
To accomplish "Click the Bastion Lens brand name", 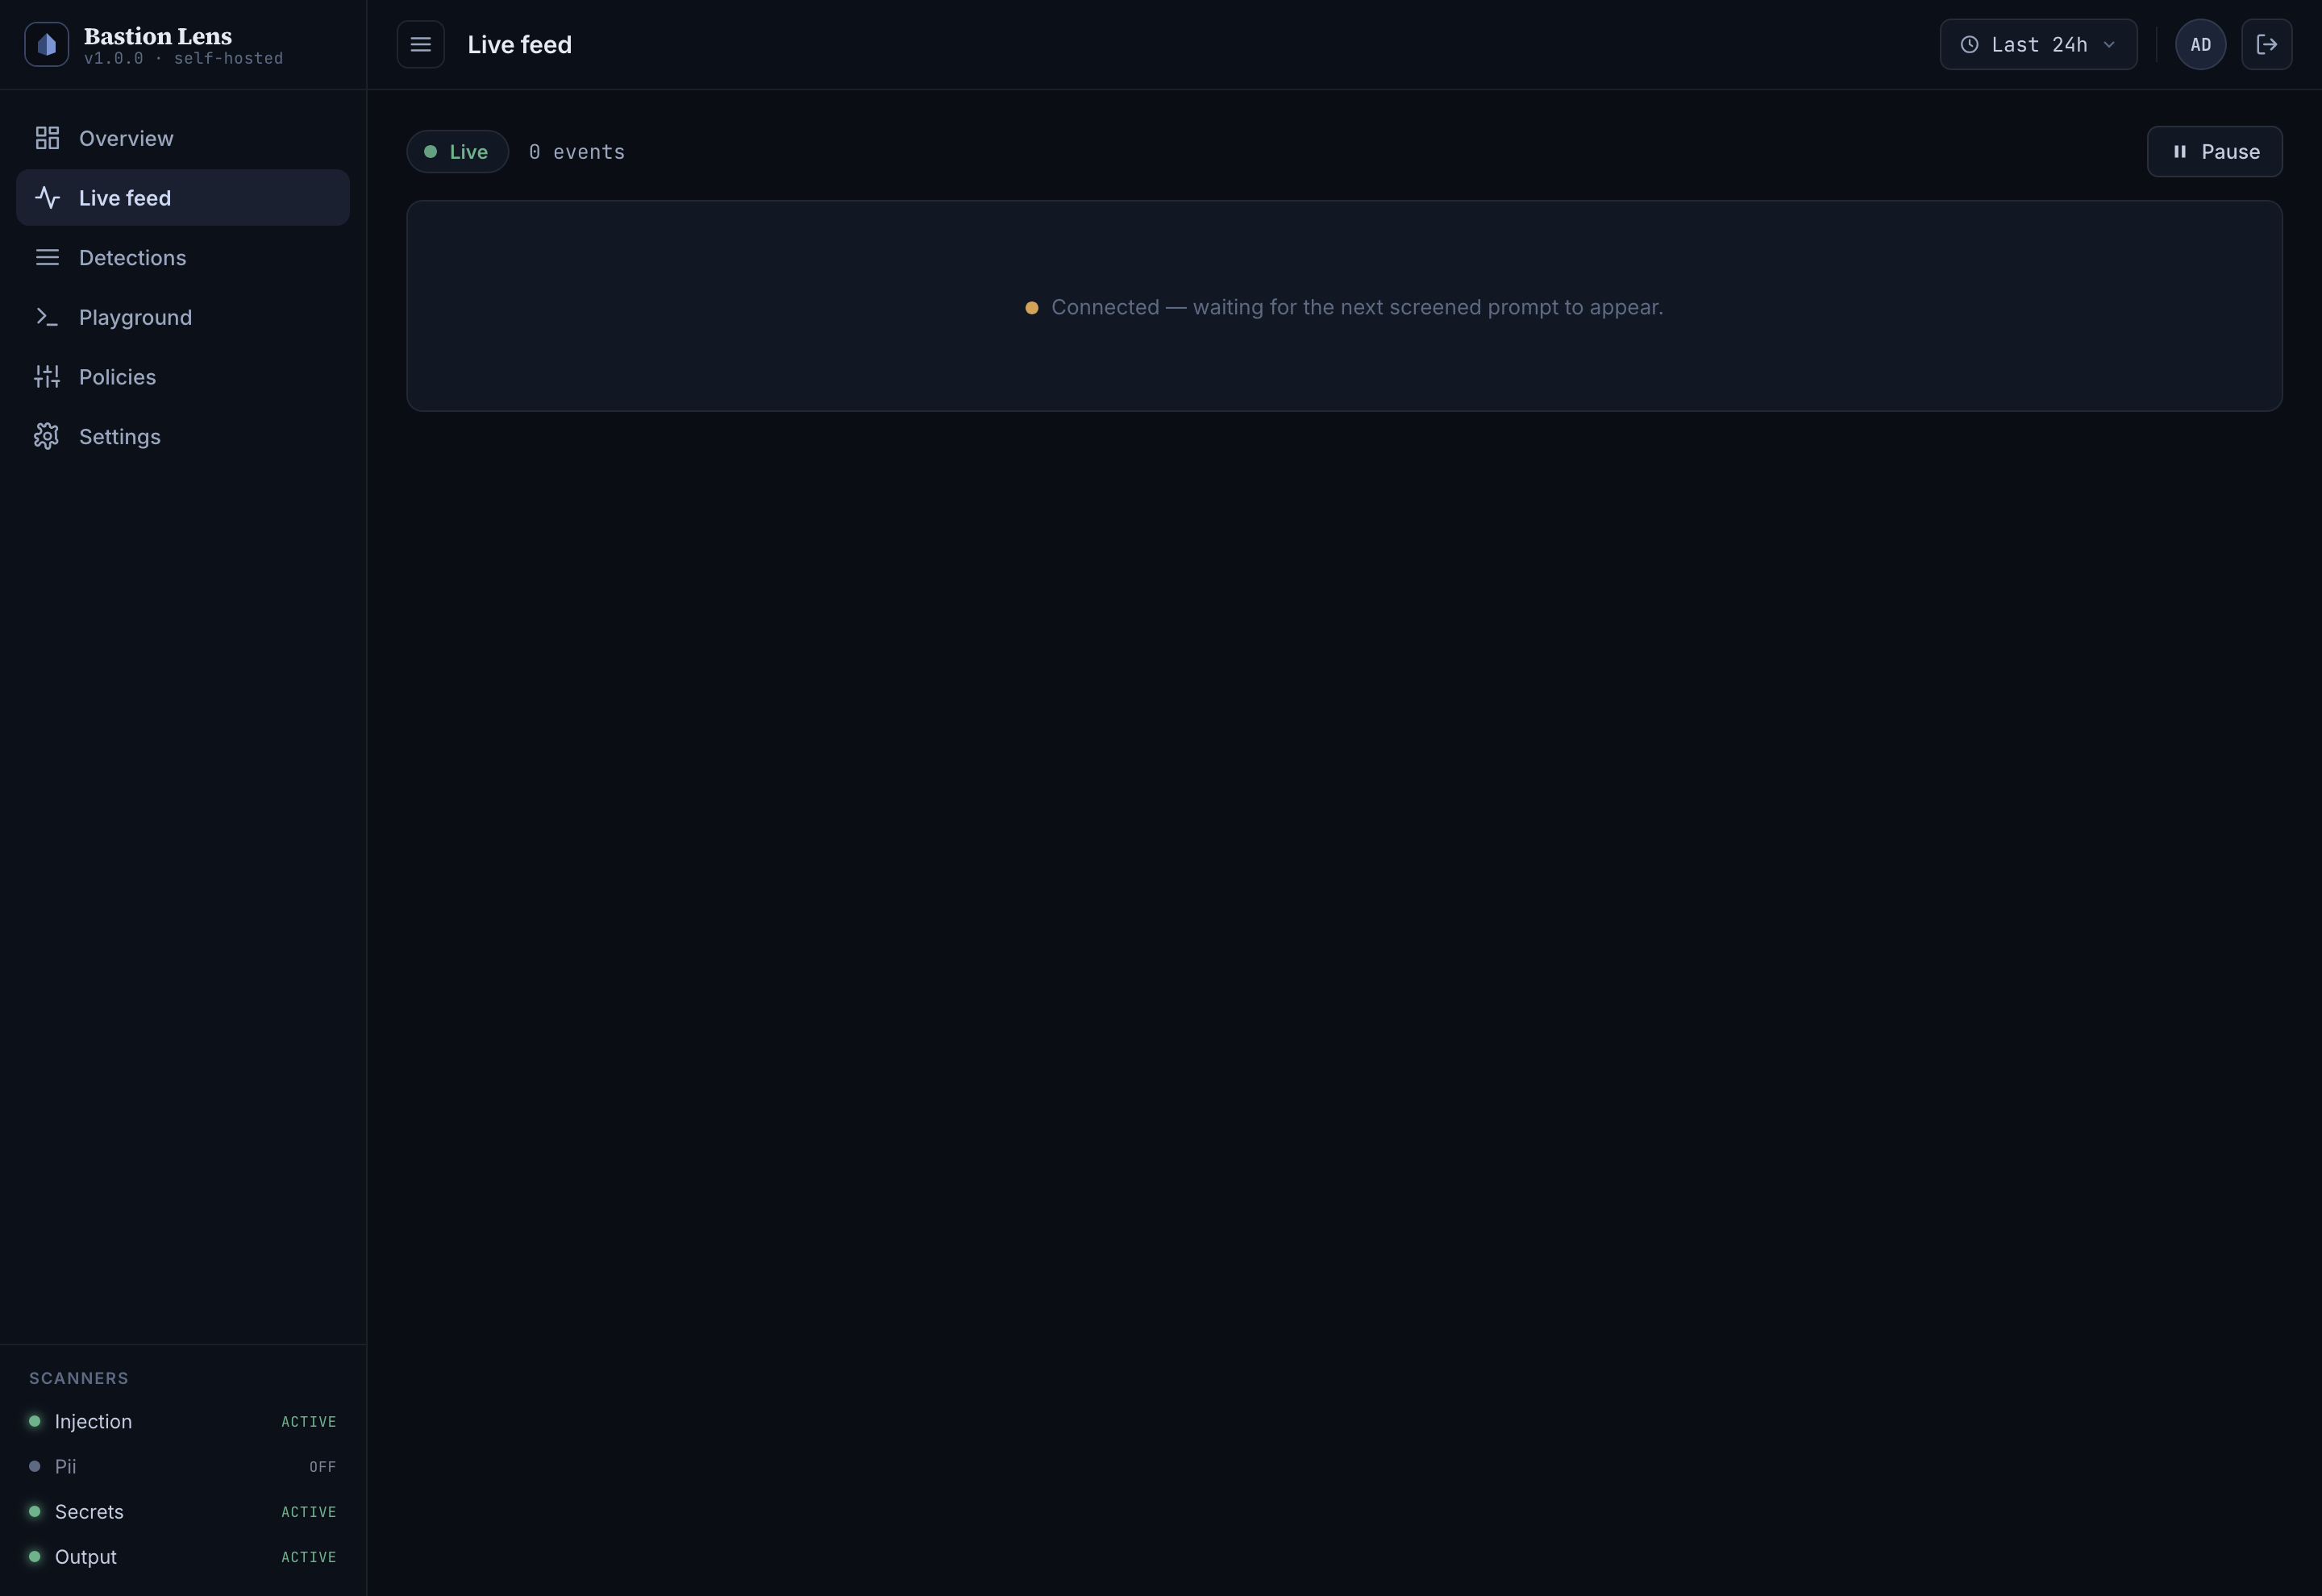I will click(158, 36).
